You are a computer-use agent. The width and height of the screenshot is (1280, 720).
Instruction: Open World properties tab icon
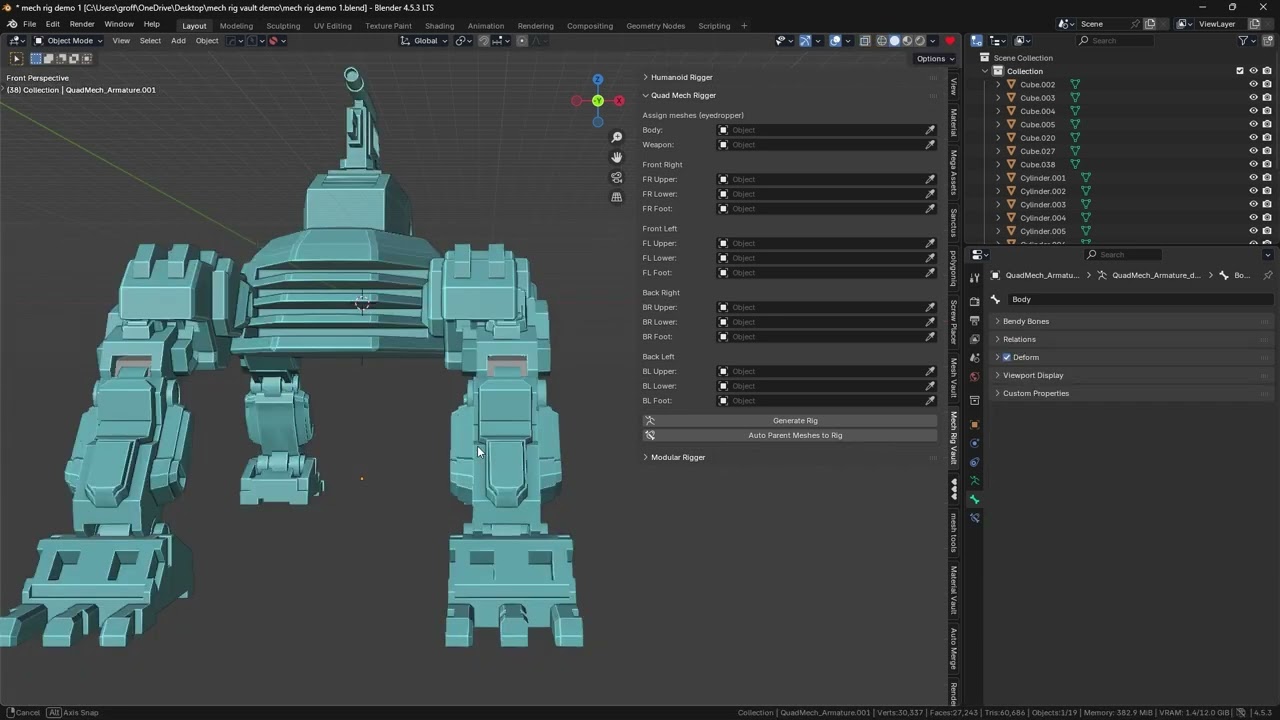click(975, 377)
